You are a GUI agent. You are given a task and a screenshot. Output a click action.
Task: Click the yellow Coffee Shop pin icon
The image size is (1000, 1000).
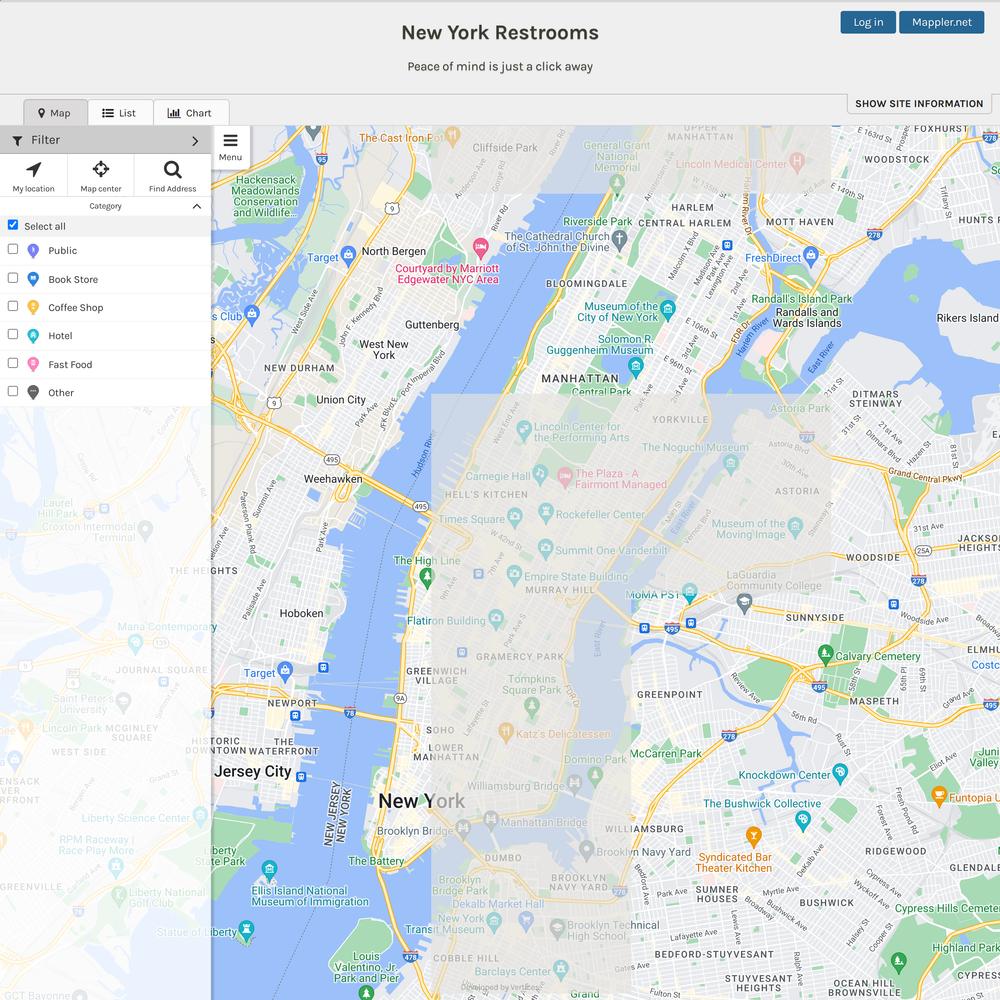[x=33, y=307]
